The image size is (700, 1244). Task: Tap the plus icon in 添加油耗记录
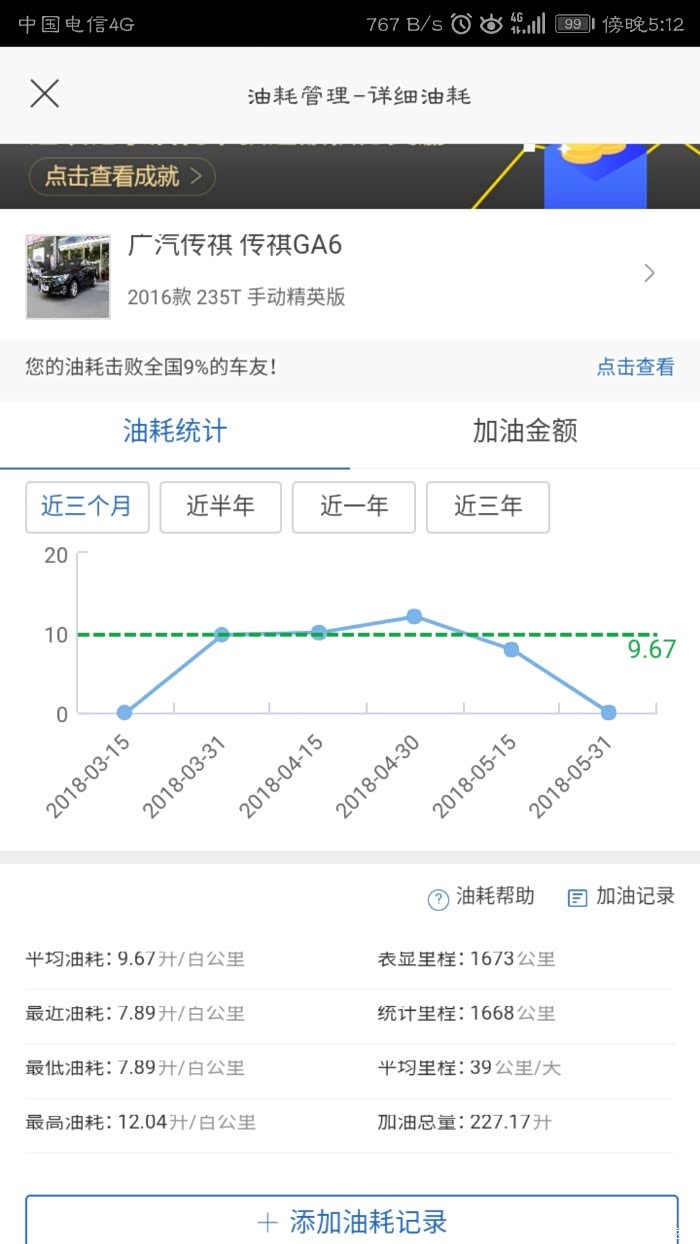(267, 1222)
